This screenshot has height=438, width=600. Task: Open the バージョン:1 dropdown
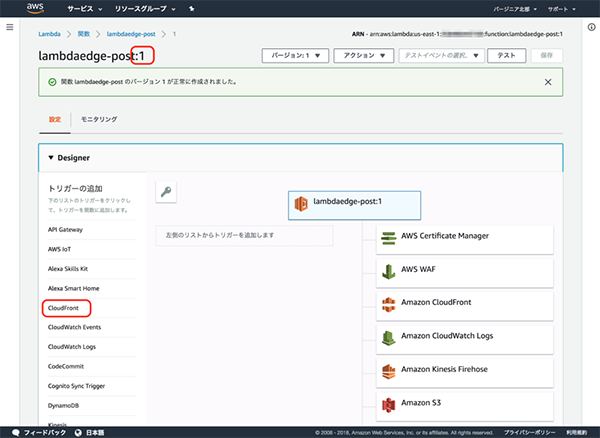(295, 55)
